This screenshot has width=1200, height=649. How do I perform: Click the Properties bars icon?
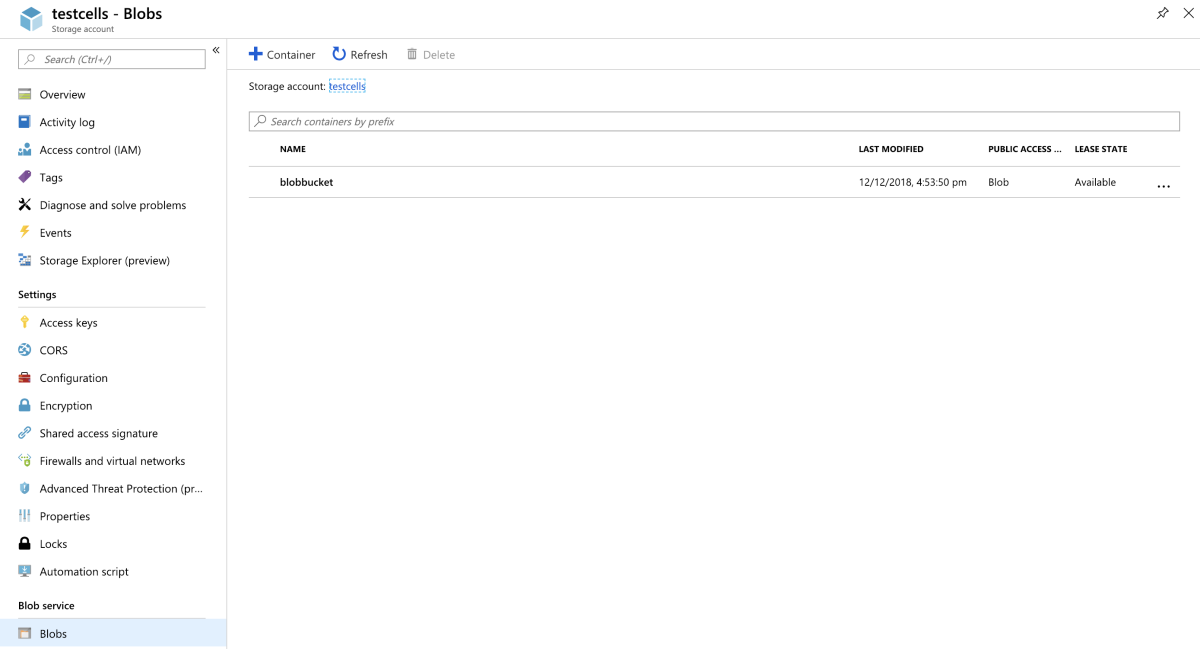pos(25,516)
